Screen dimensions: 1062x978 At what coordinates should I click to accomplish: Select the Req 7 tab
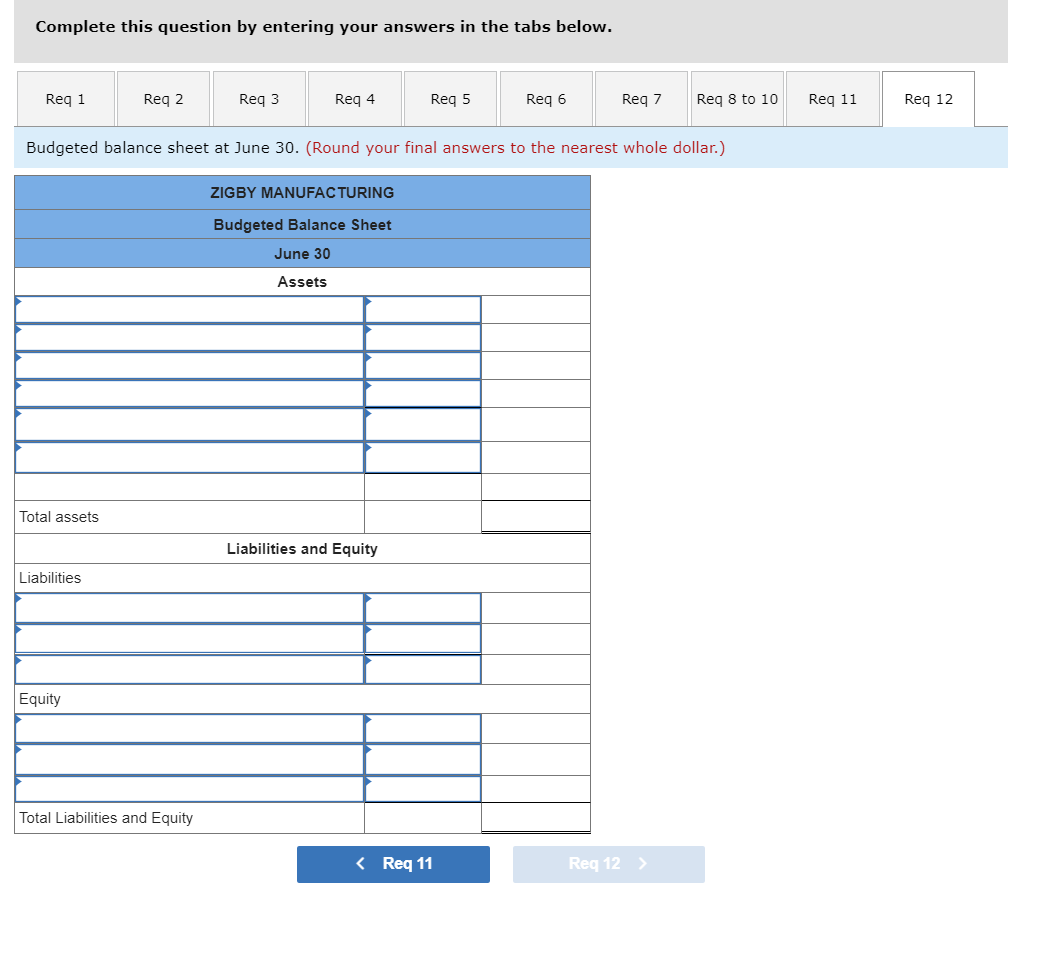click(x=641, y=99)
